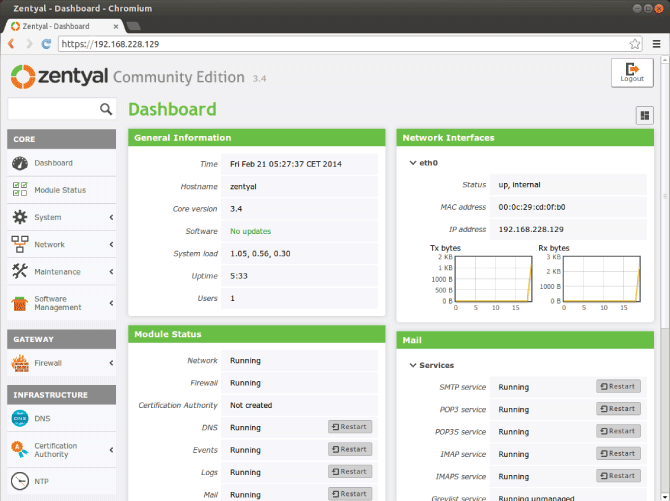Restart the Logs module
This screenshot has width=670, height=501.
pos(350,472)
